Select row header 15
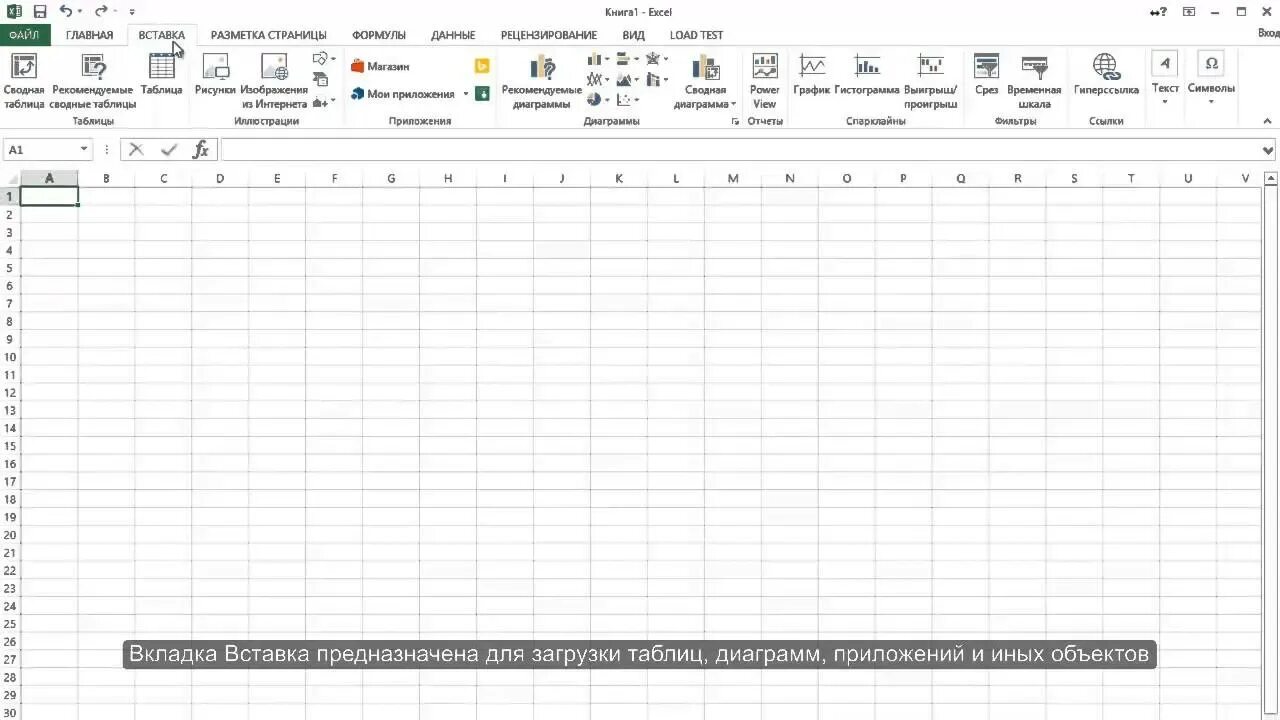Screen dimensions: 1280x720 (x=10, y=446)
